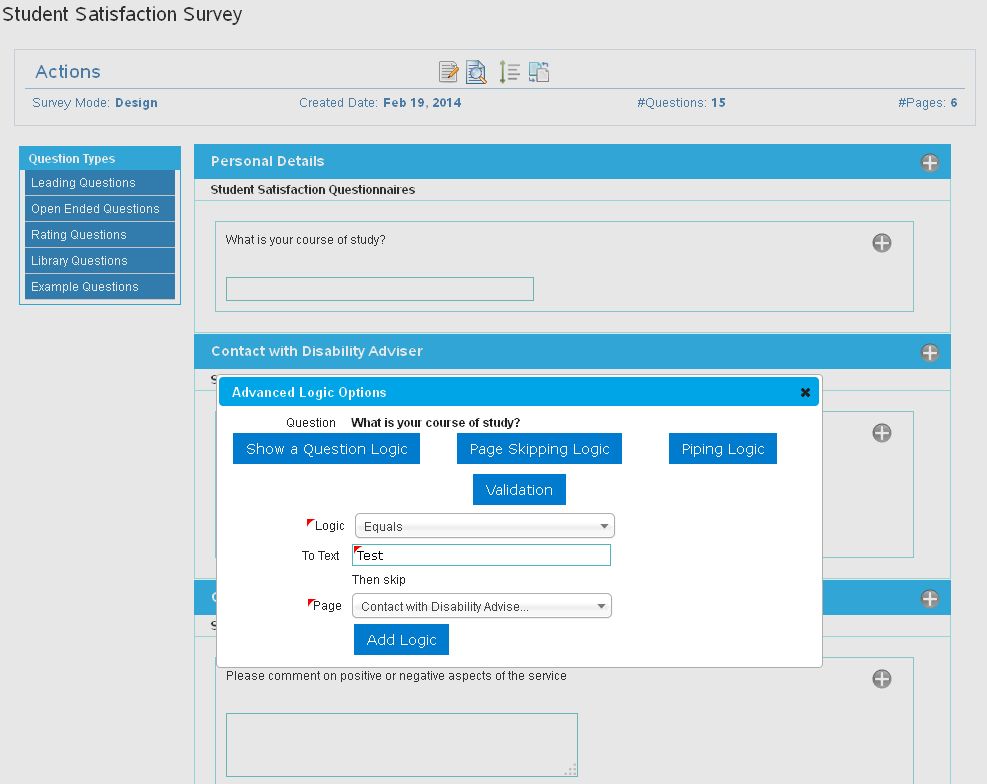Open Open Ended Questions type

click(99, 209)
